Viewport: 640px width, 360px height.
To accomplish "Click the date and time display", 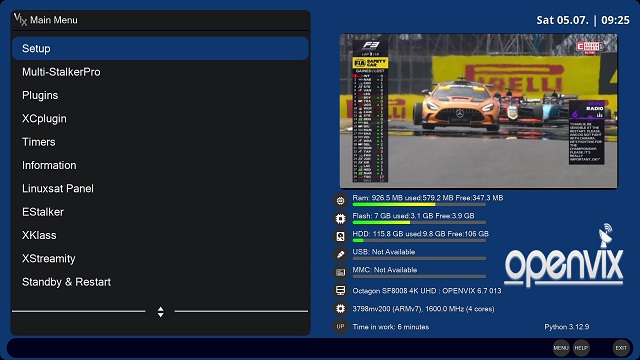I will 583,20.
